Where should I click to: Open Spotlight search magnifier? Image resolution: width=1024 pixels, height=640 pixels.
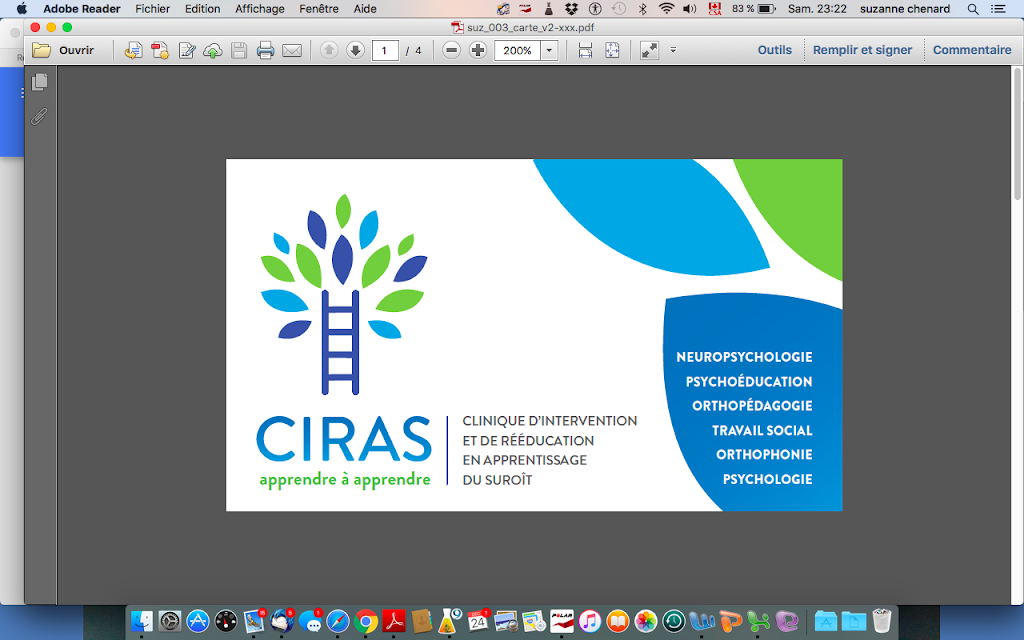[x=973, y=9]
